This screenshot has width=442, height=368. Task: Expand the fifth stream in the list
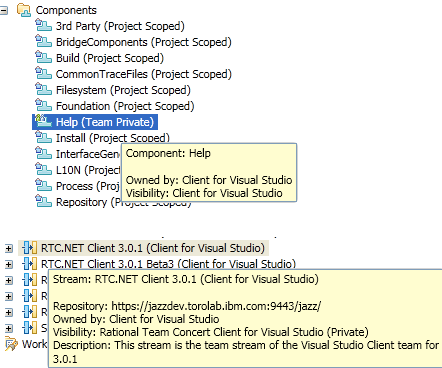click(x=9, y=312)
